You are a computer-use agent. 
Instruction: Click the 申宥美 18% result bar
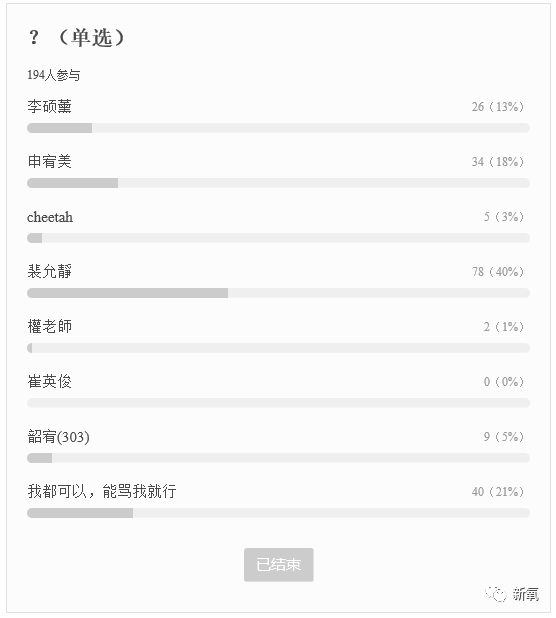(x=278, y=183)
